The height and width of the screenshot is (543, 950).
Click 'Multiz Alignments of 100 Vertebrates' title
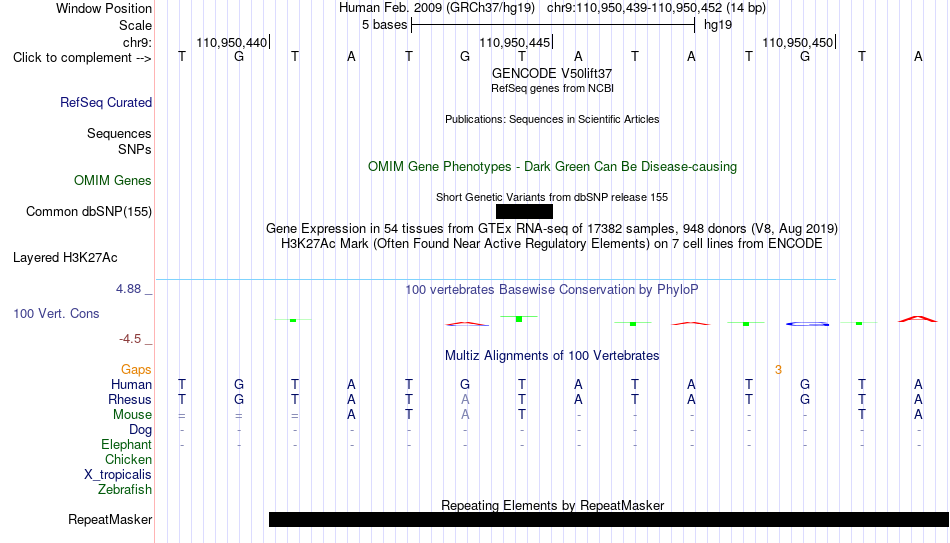click(552, 356)
